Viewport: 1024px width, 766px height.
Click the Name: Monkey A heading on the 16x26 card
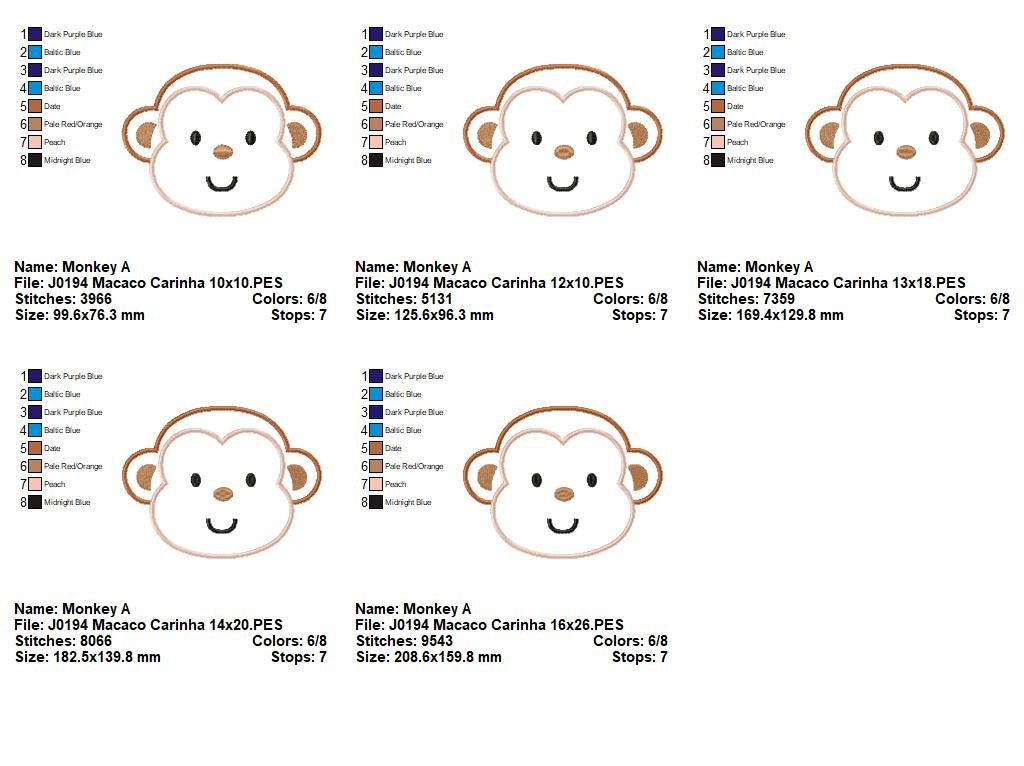point(414,609)
